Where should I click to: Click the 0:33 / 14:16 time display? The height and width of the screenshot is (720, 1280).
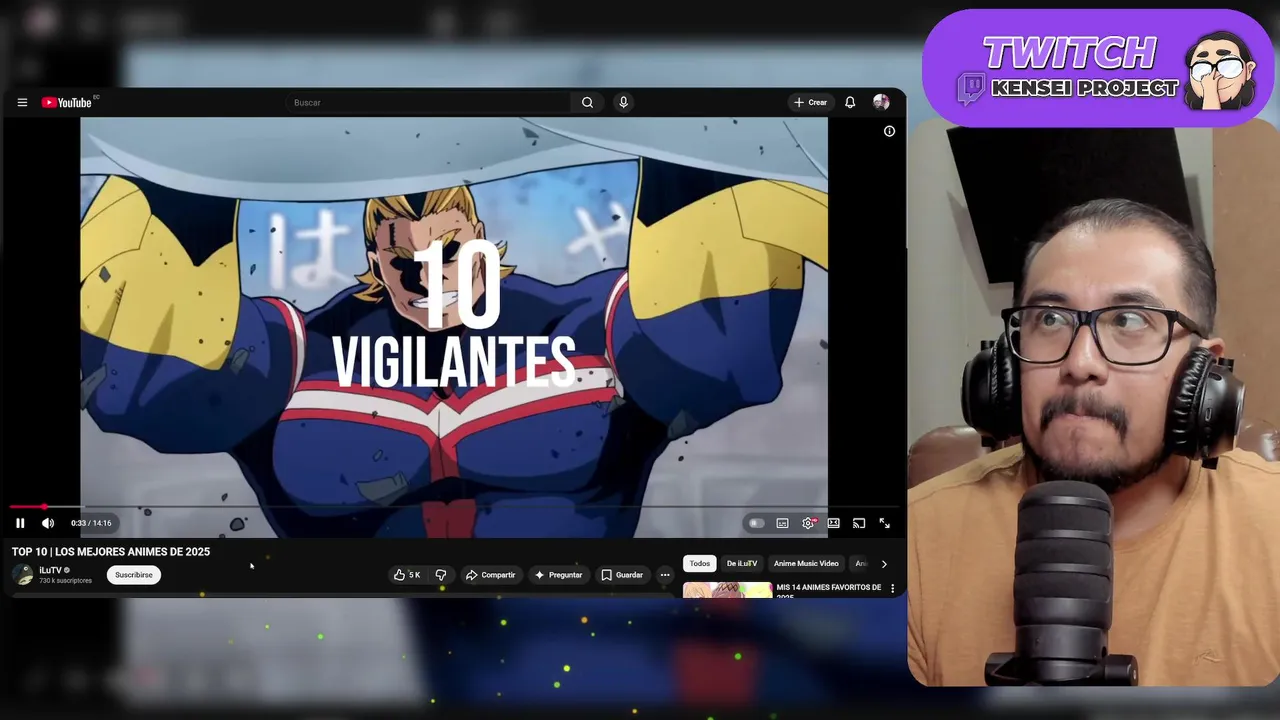[x=91, y=523]
